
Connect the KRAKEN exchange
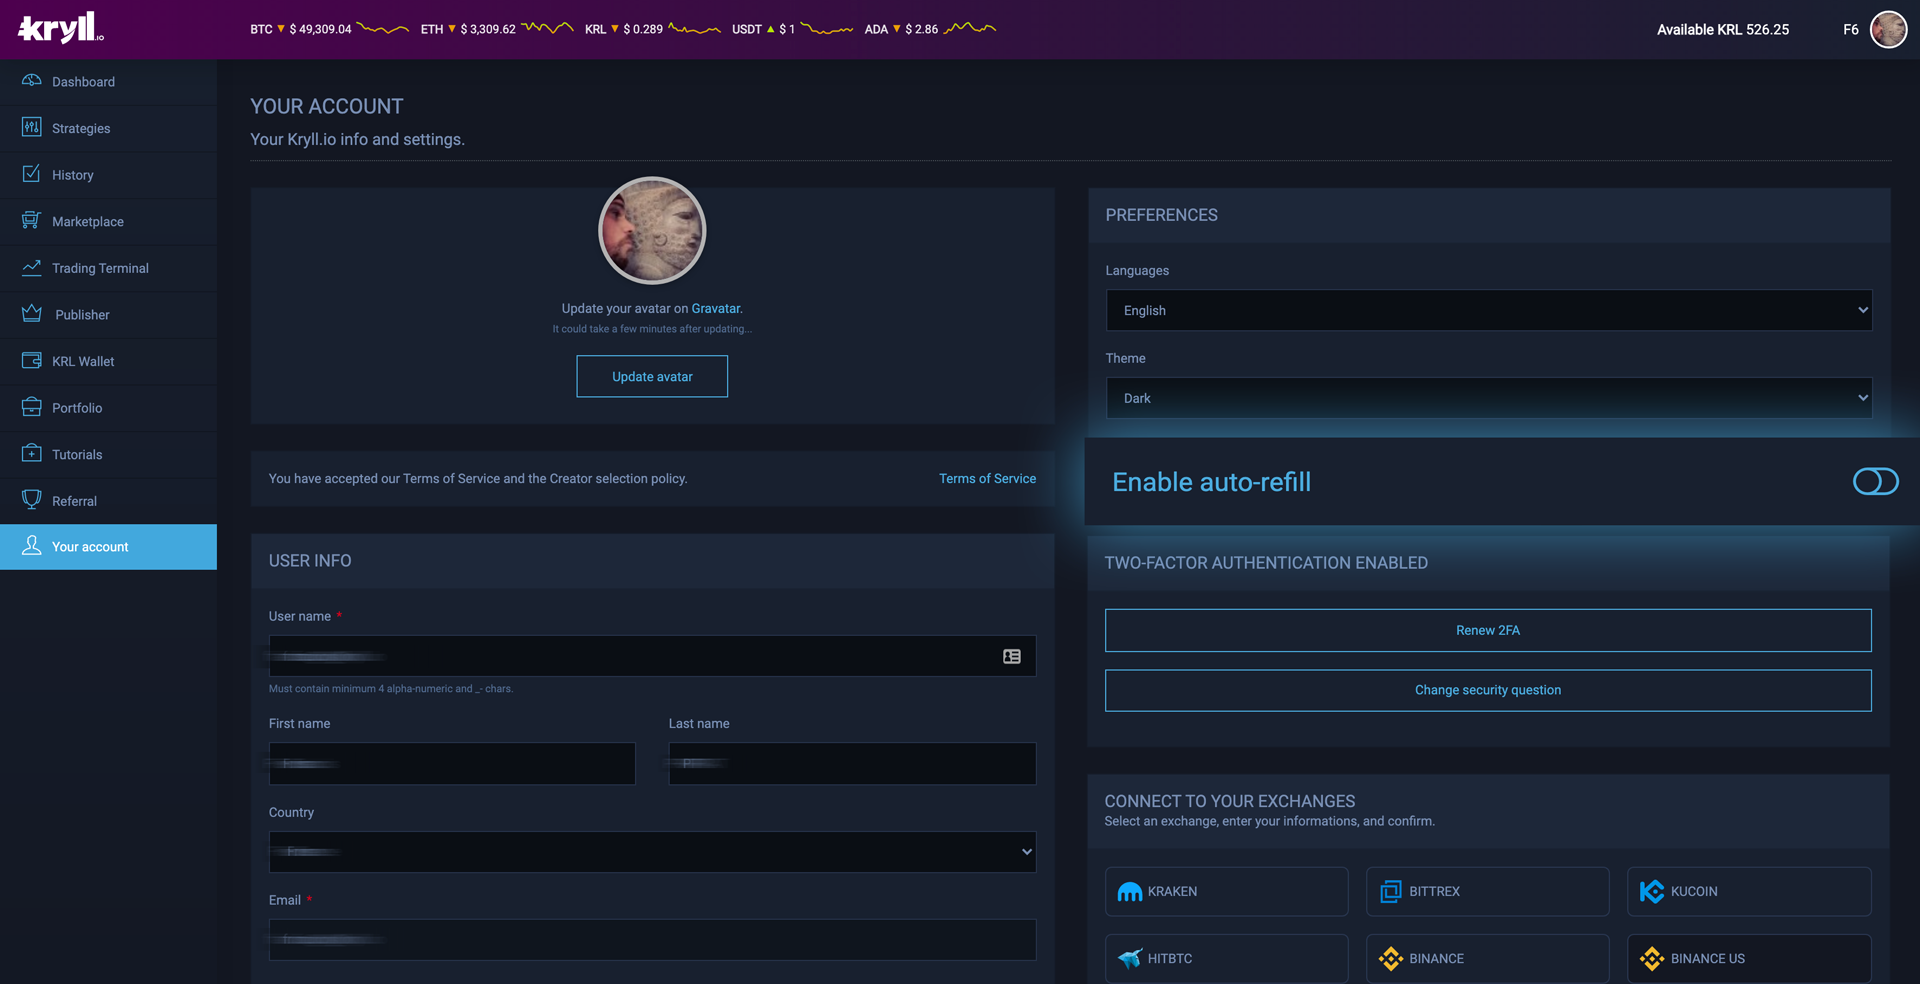tap(1226, 891)
